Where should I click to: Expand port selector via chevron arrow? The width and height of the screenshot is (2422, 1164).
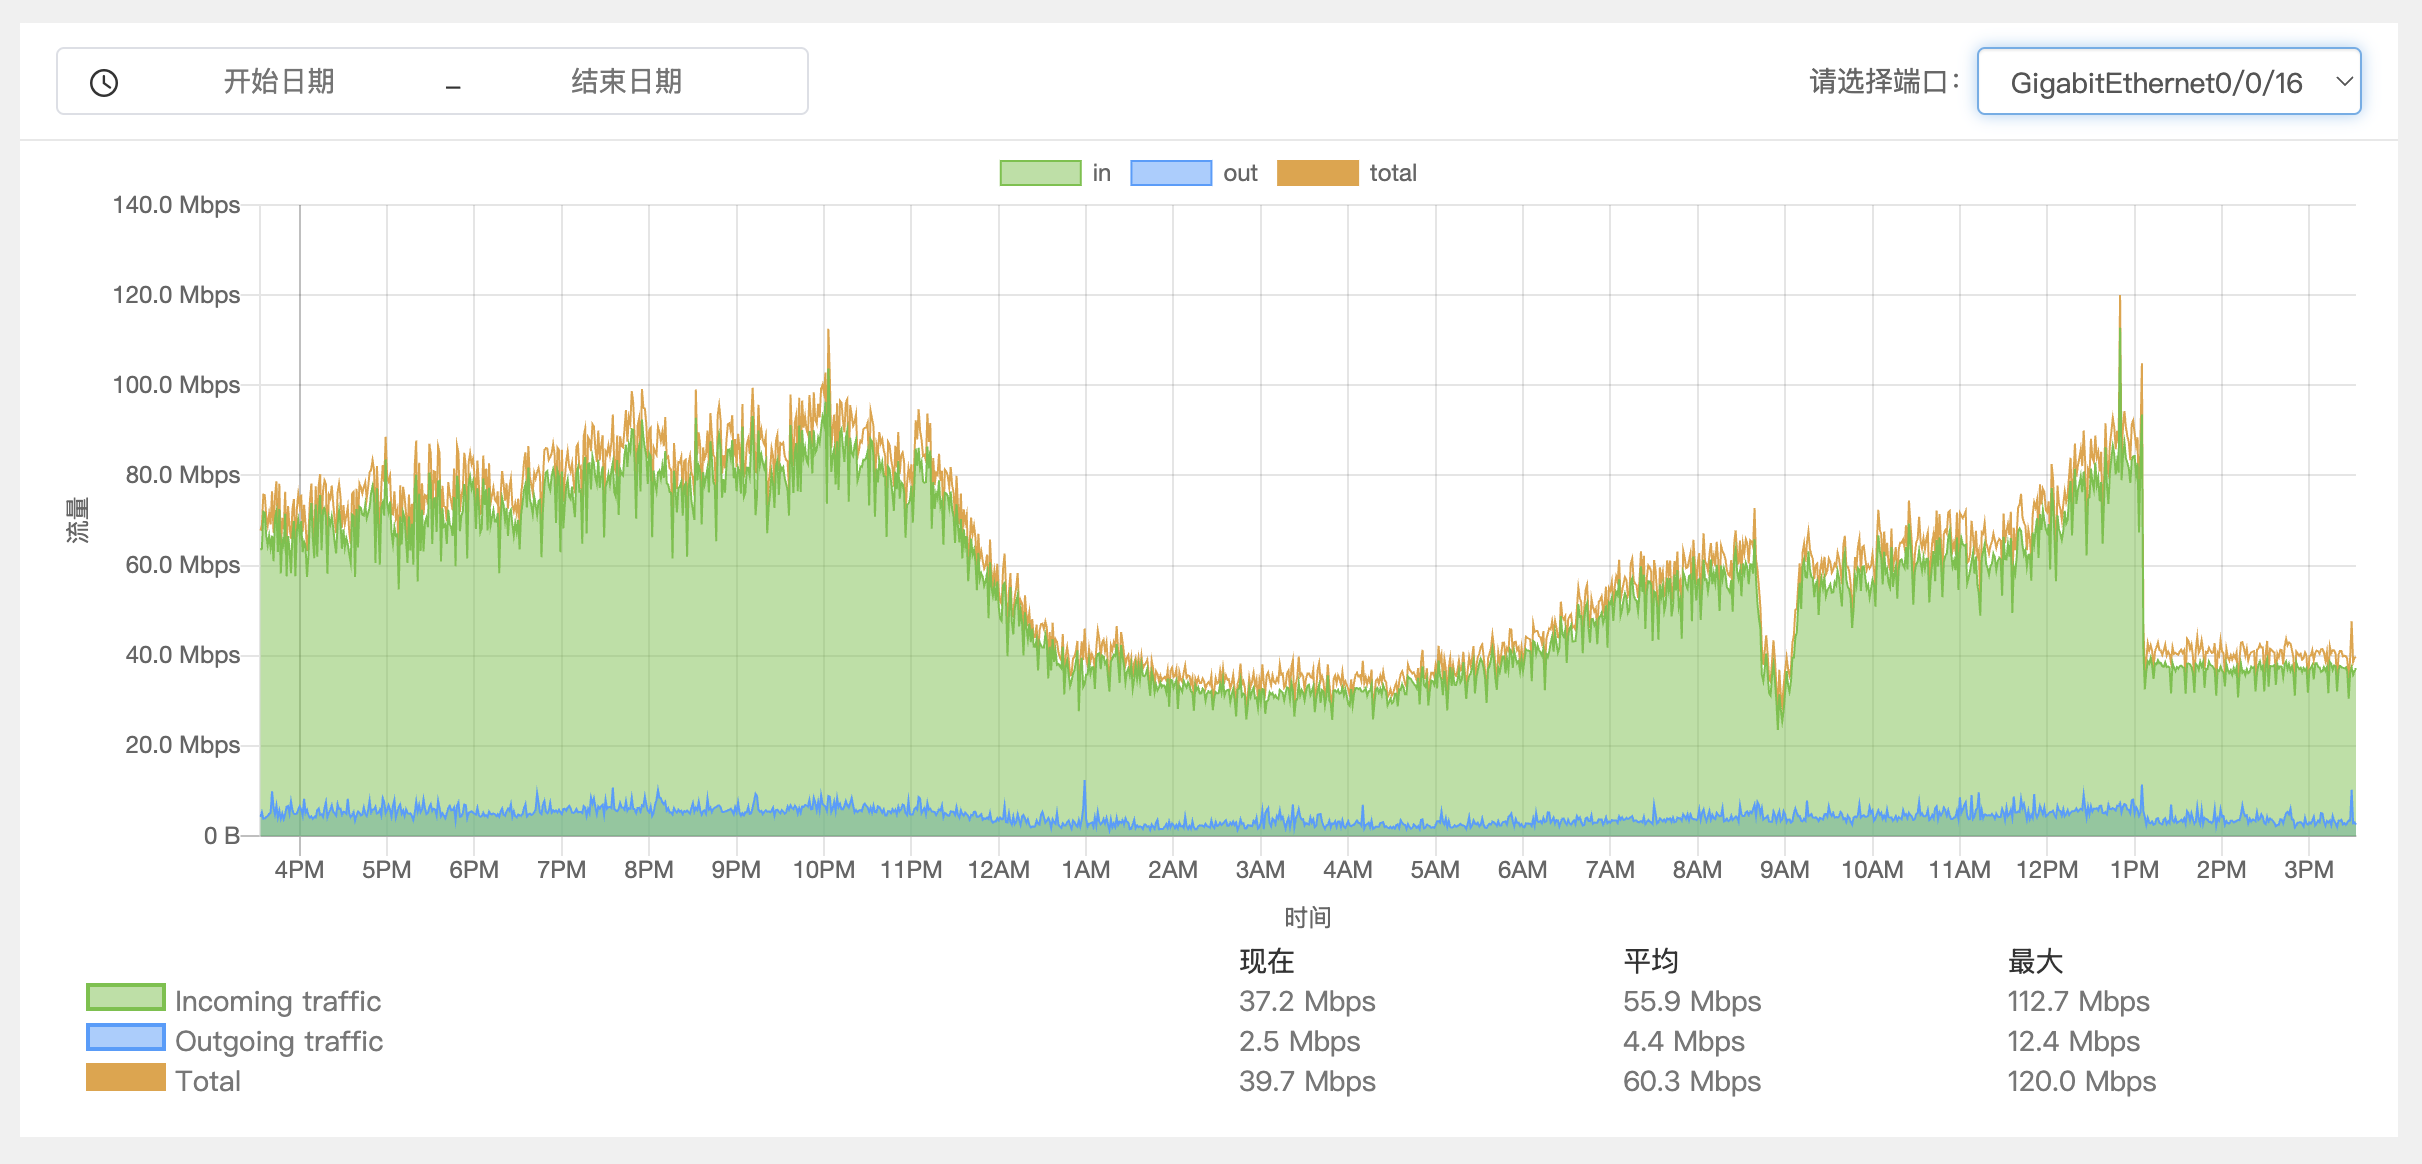pos(2344,82)
